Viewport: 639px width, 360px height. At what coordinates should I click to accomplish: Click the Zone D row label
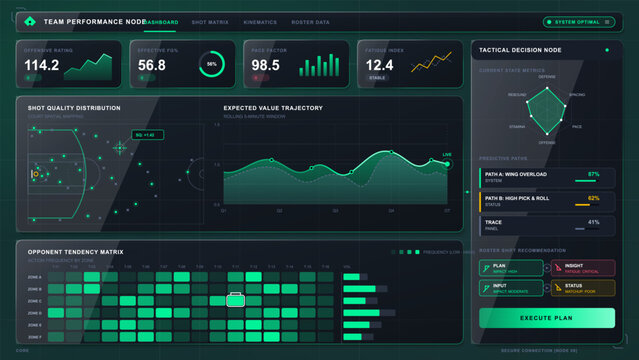point(35,313)
